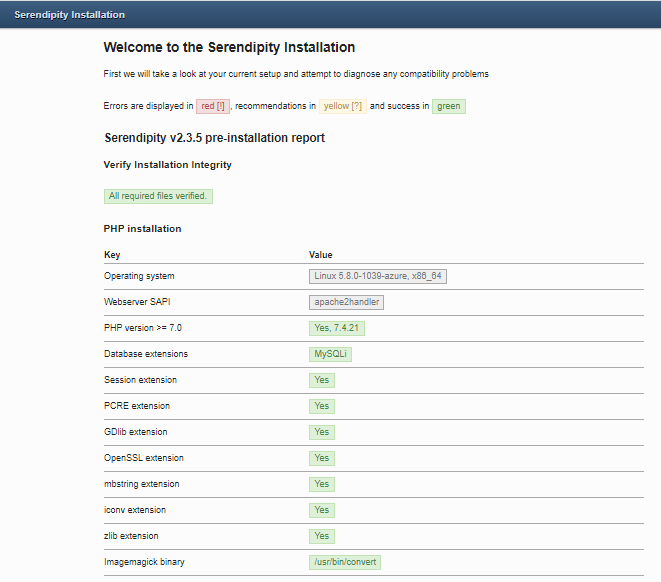Click the 'Key' column header
Screen dimensions: 661x582
tap(112, 255)
